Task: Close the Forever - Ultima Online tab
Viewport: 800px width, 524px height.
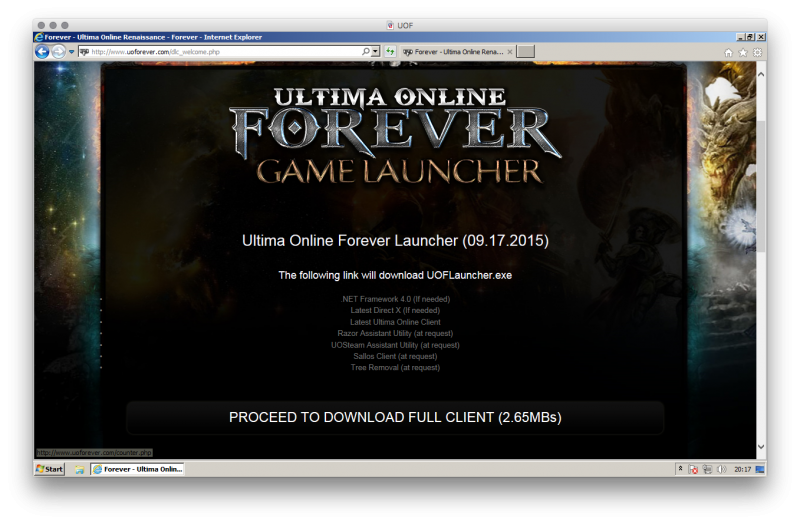Action: pos(510,52)
